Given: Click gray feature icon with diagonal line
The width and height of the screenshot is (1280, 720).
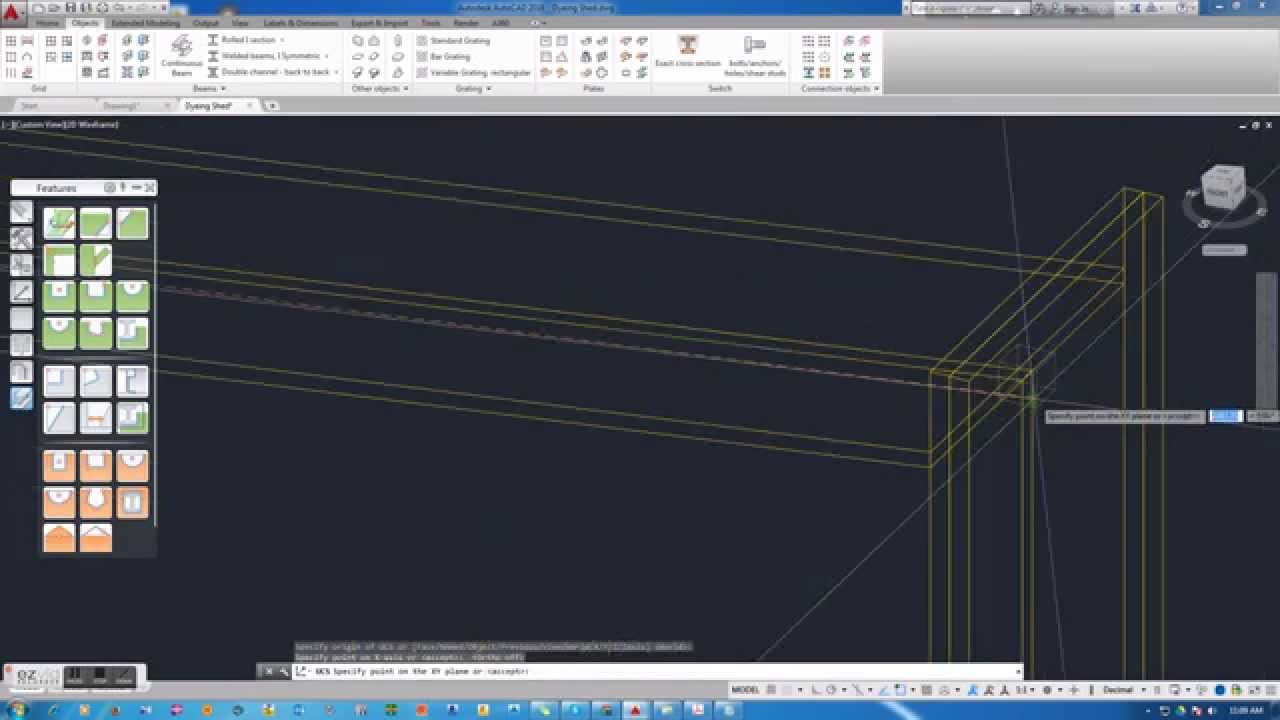Looking at the screenshot, I should click(59, 417).
